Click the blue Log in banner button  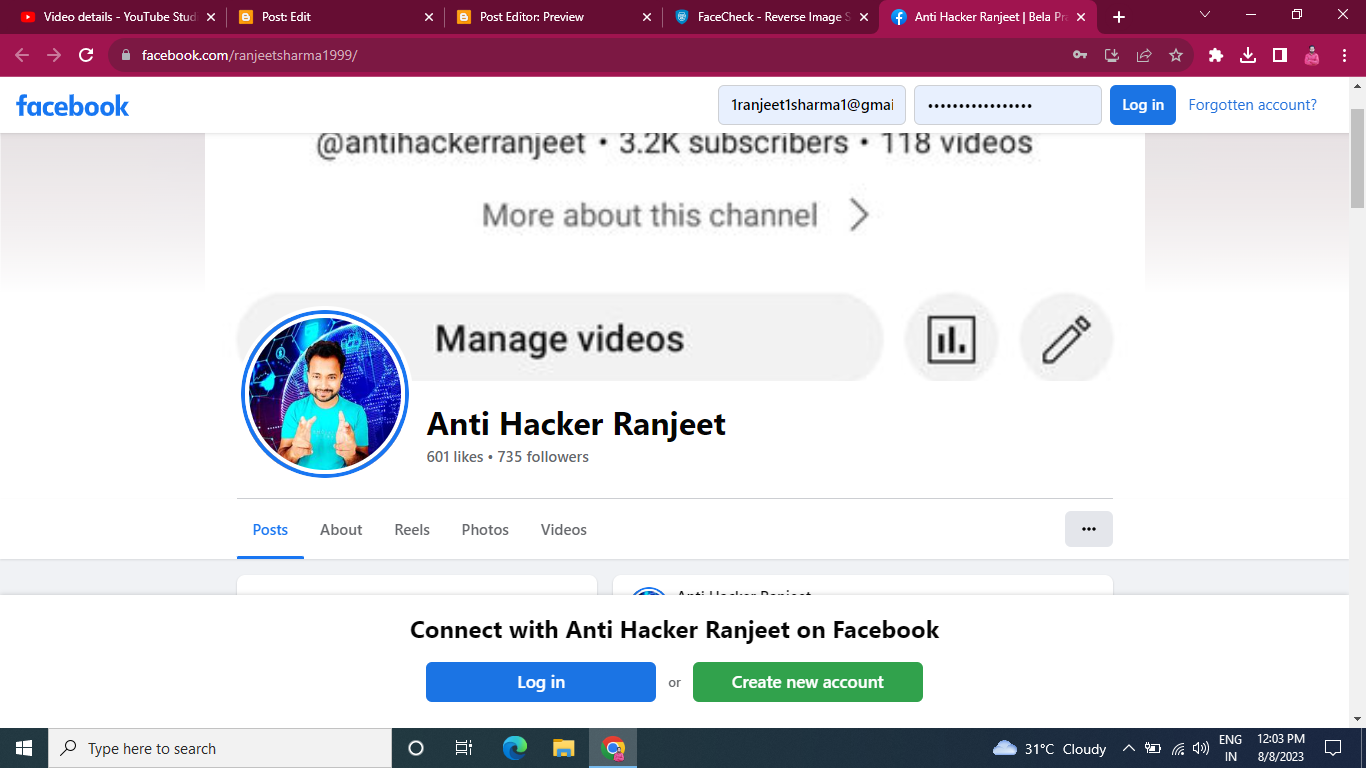click(541, 682)
